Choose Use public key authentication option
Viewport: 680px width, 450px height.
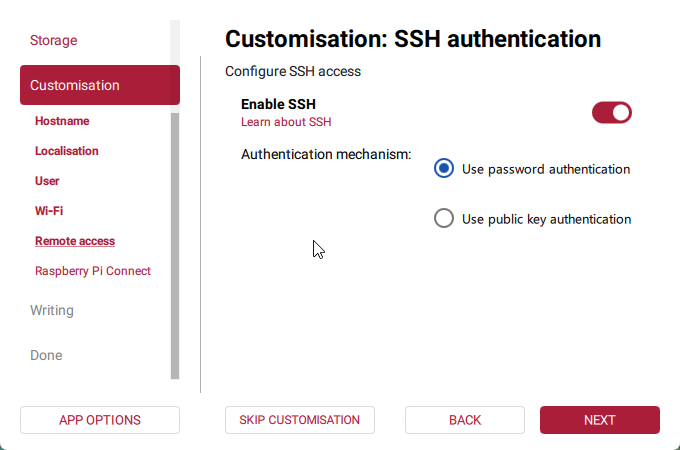click(444, 218)
